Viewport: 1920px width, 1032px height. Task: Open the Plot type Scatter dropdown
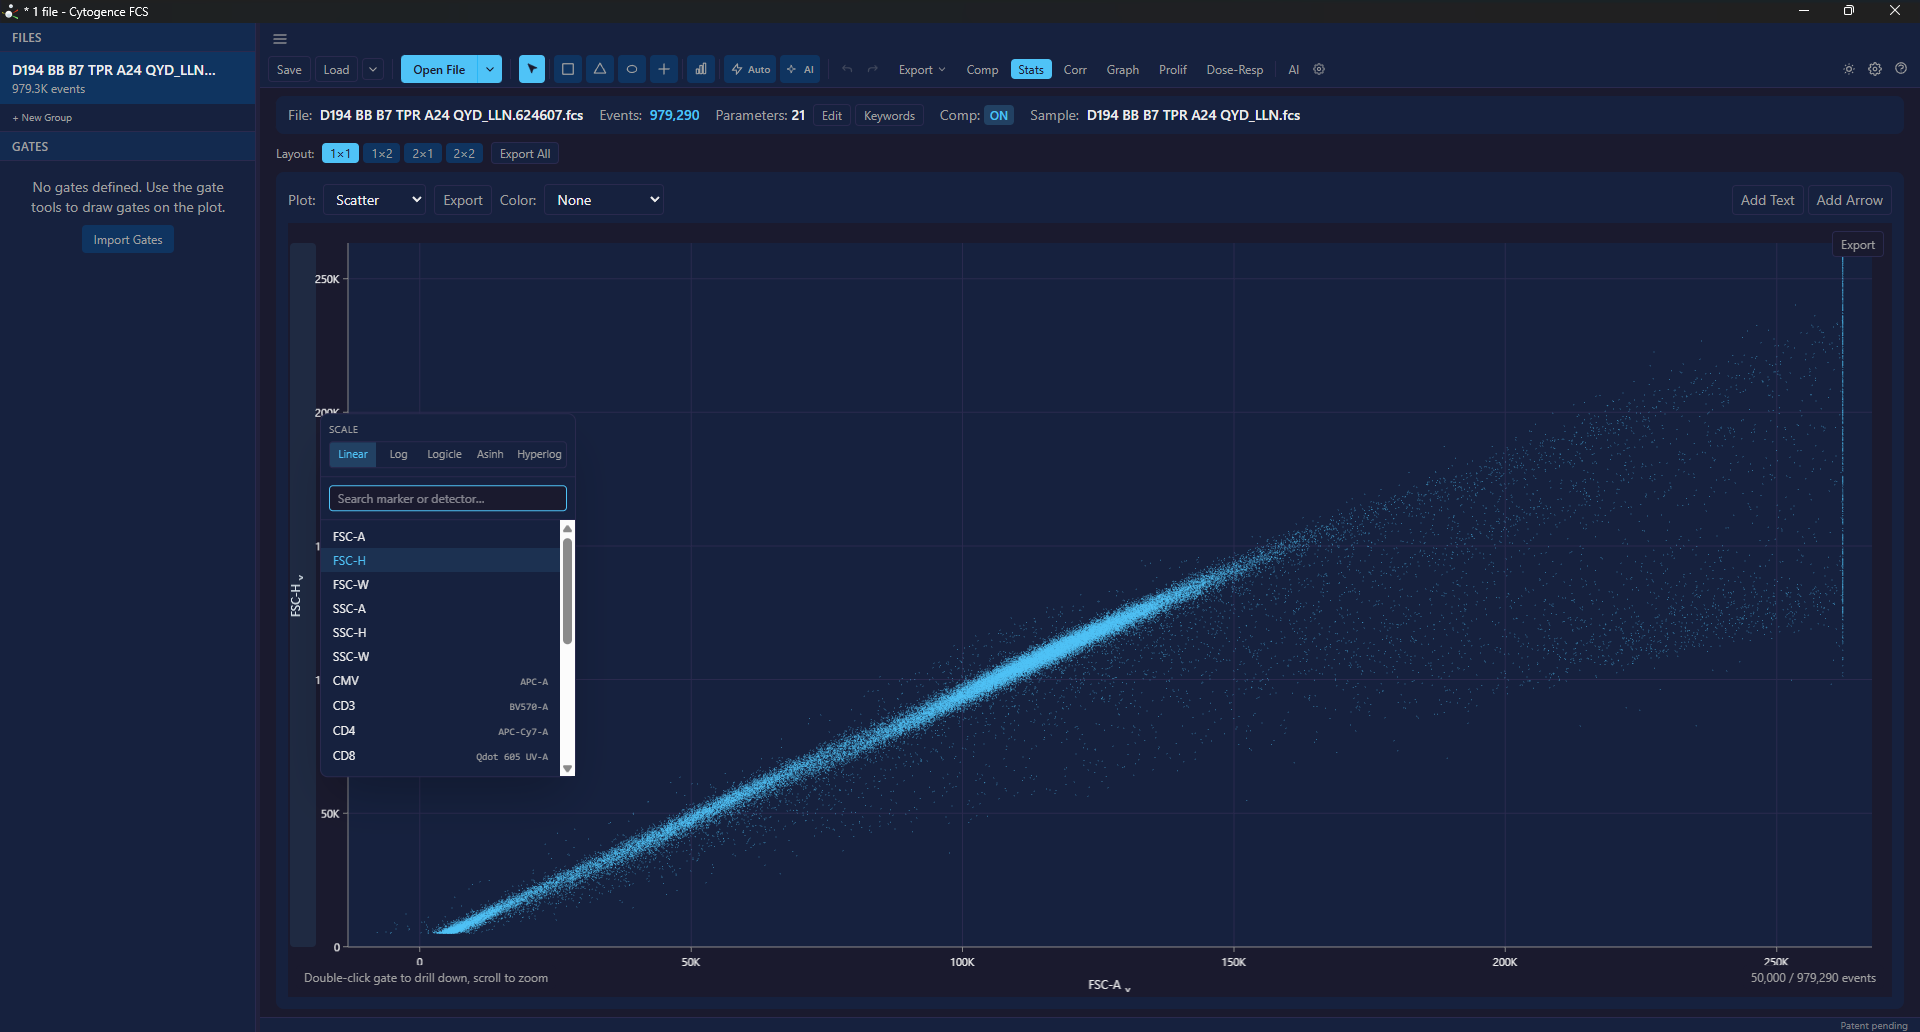click(375, 200)
